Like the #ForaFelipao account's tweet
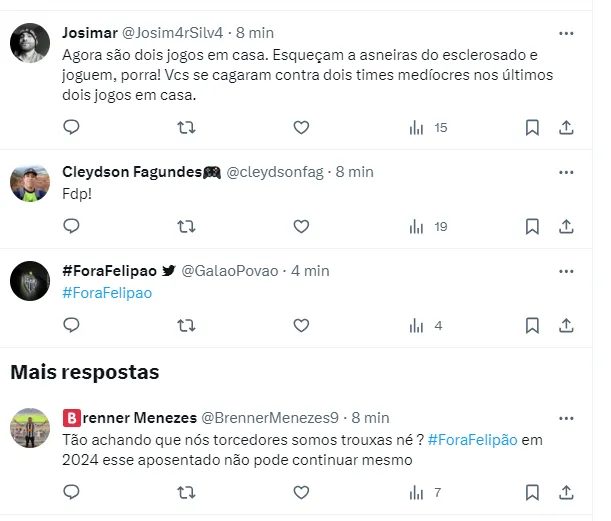Image resolution: width=611 pixels, height=521 pixels. (x=301, y=325)
